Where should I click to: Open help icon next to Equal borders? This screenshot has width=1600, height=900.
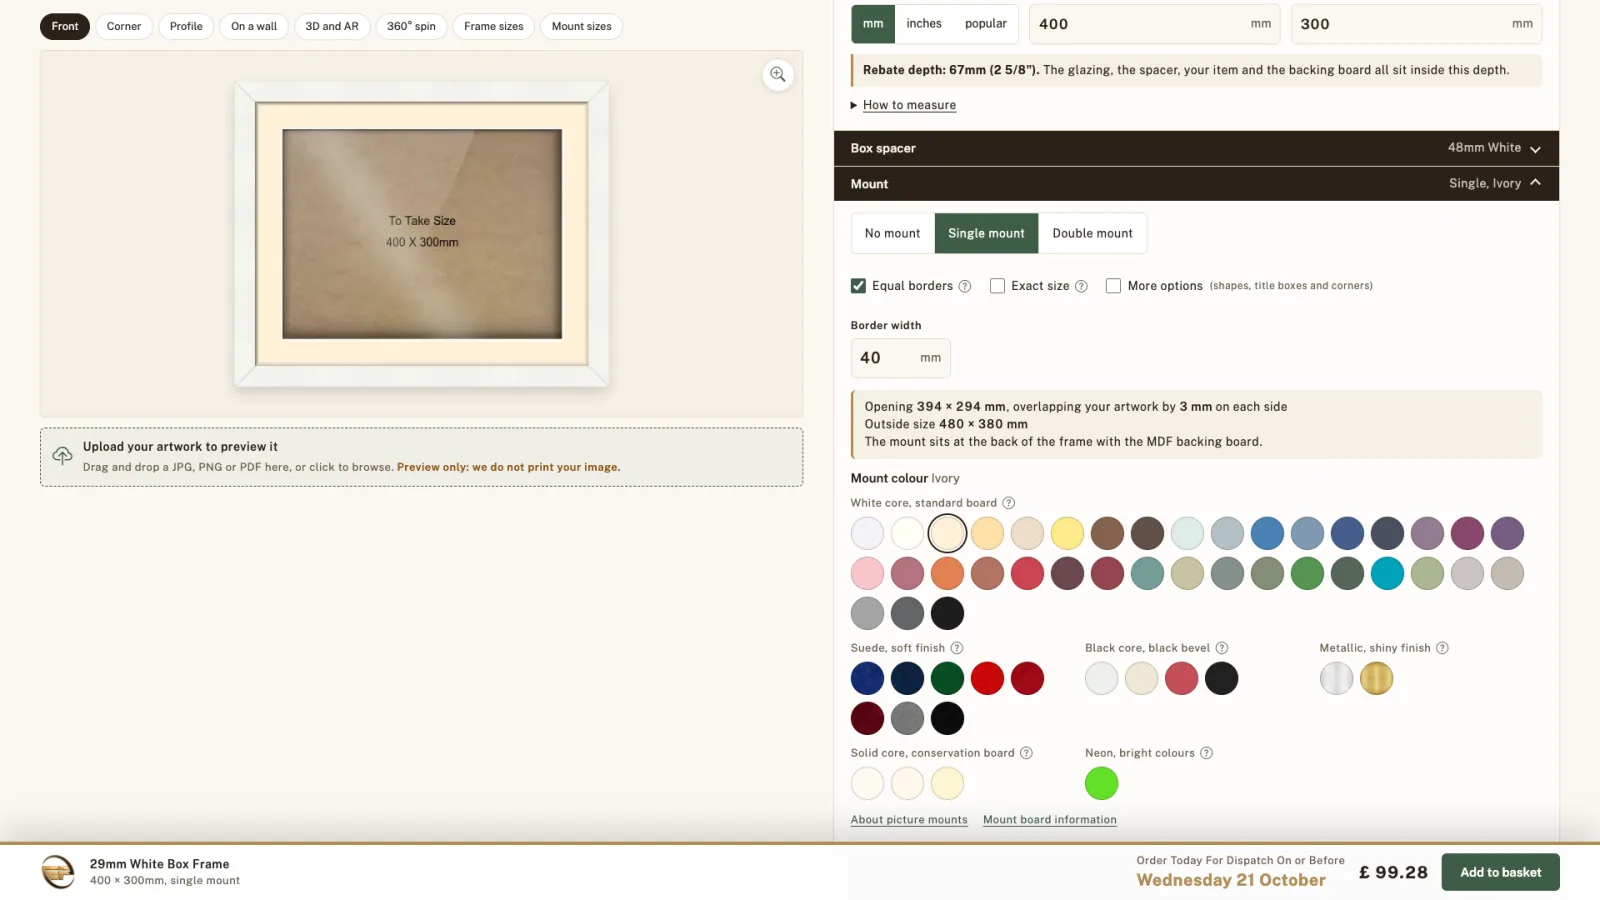965,286
